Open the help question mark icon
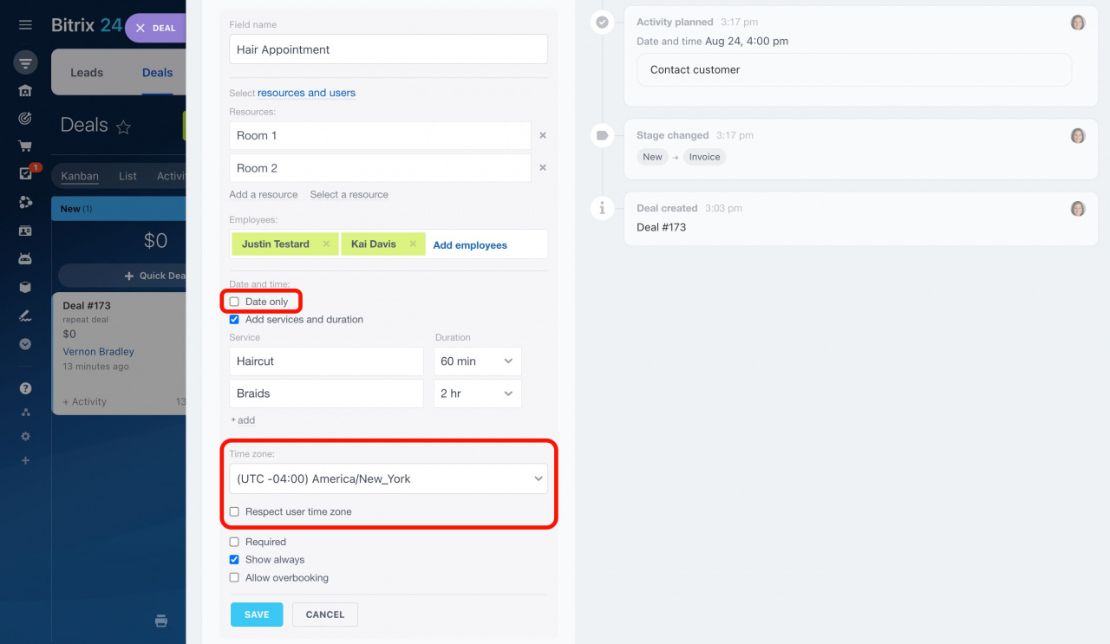Image resolution: width=1110 pixels, height=644 pixels. 25,388
